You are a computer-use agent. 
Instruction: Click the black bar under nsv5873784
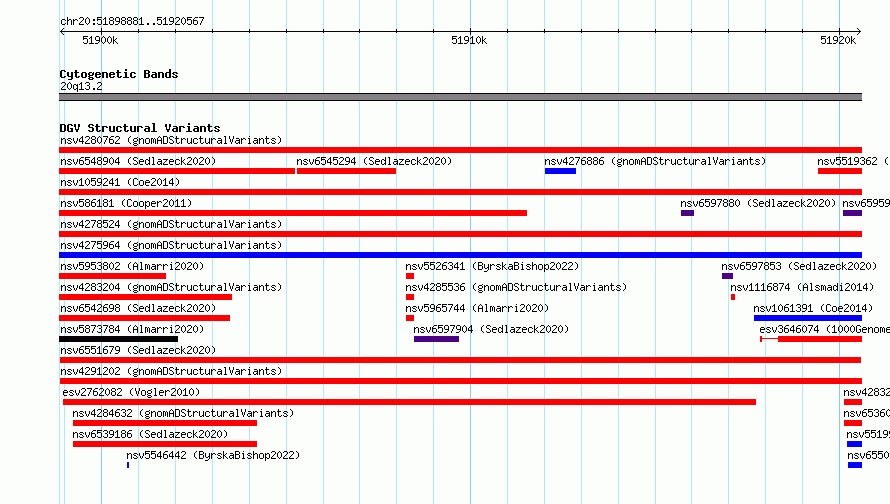119,339
